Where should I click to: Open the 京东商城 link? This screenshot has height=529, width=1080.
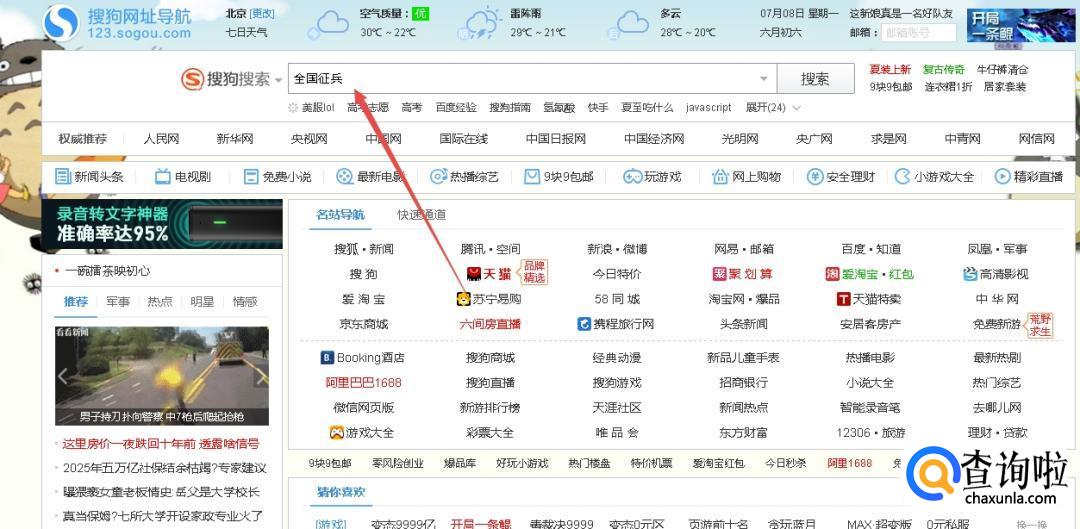pos(364,324)
